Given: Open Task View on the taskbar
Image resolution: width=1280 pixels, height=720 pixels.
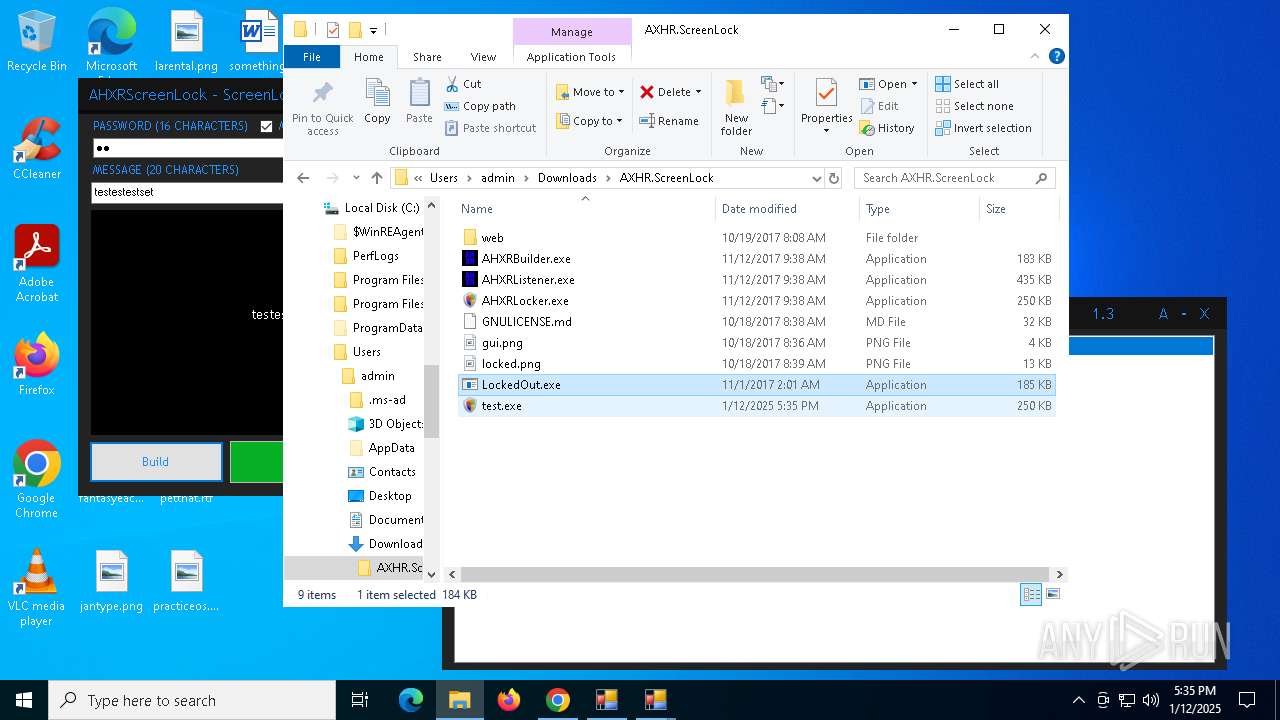Looking at the screenshot, I should coord(360,700).
